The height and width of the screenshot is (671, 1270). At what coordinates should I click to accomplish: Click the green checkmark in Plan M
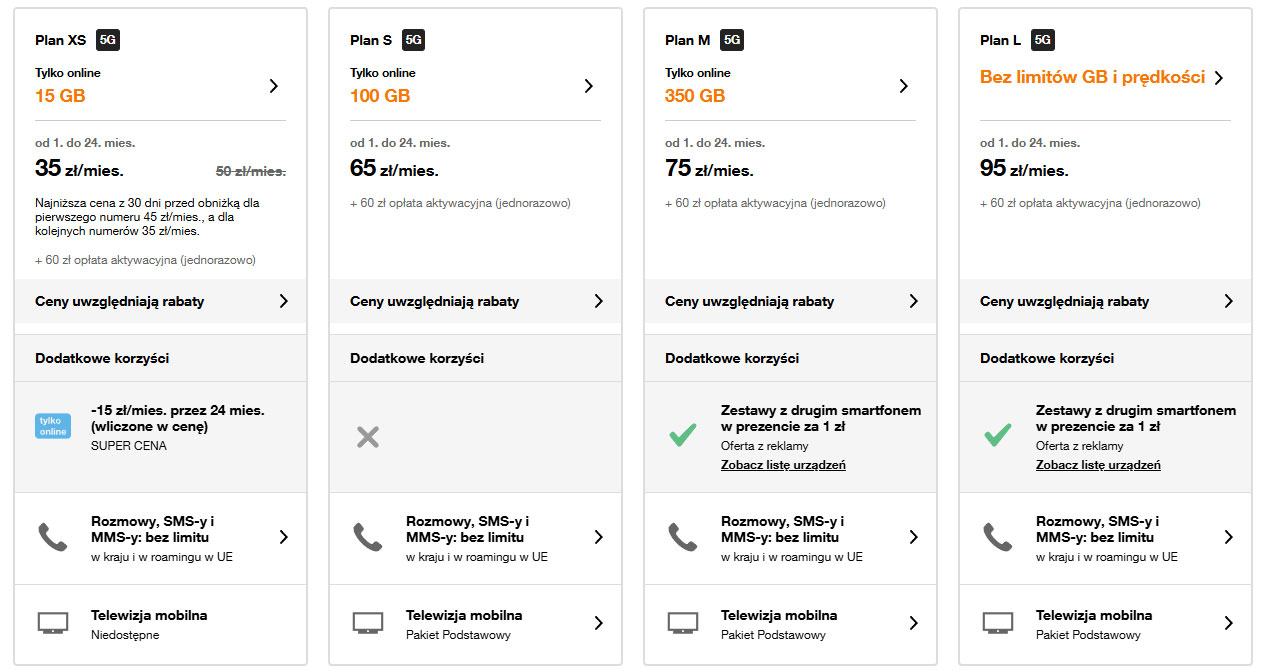(x=683, y=436)
